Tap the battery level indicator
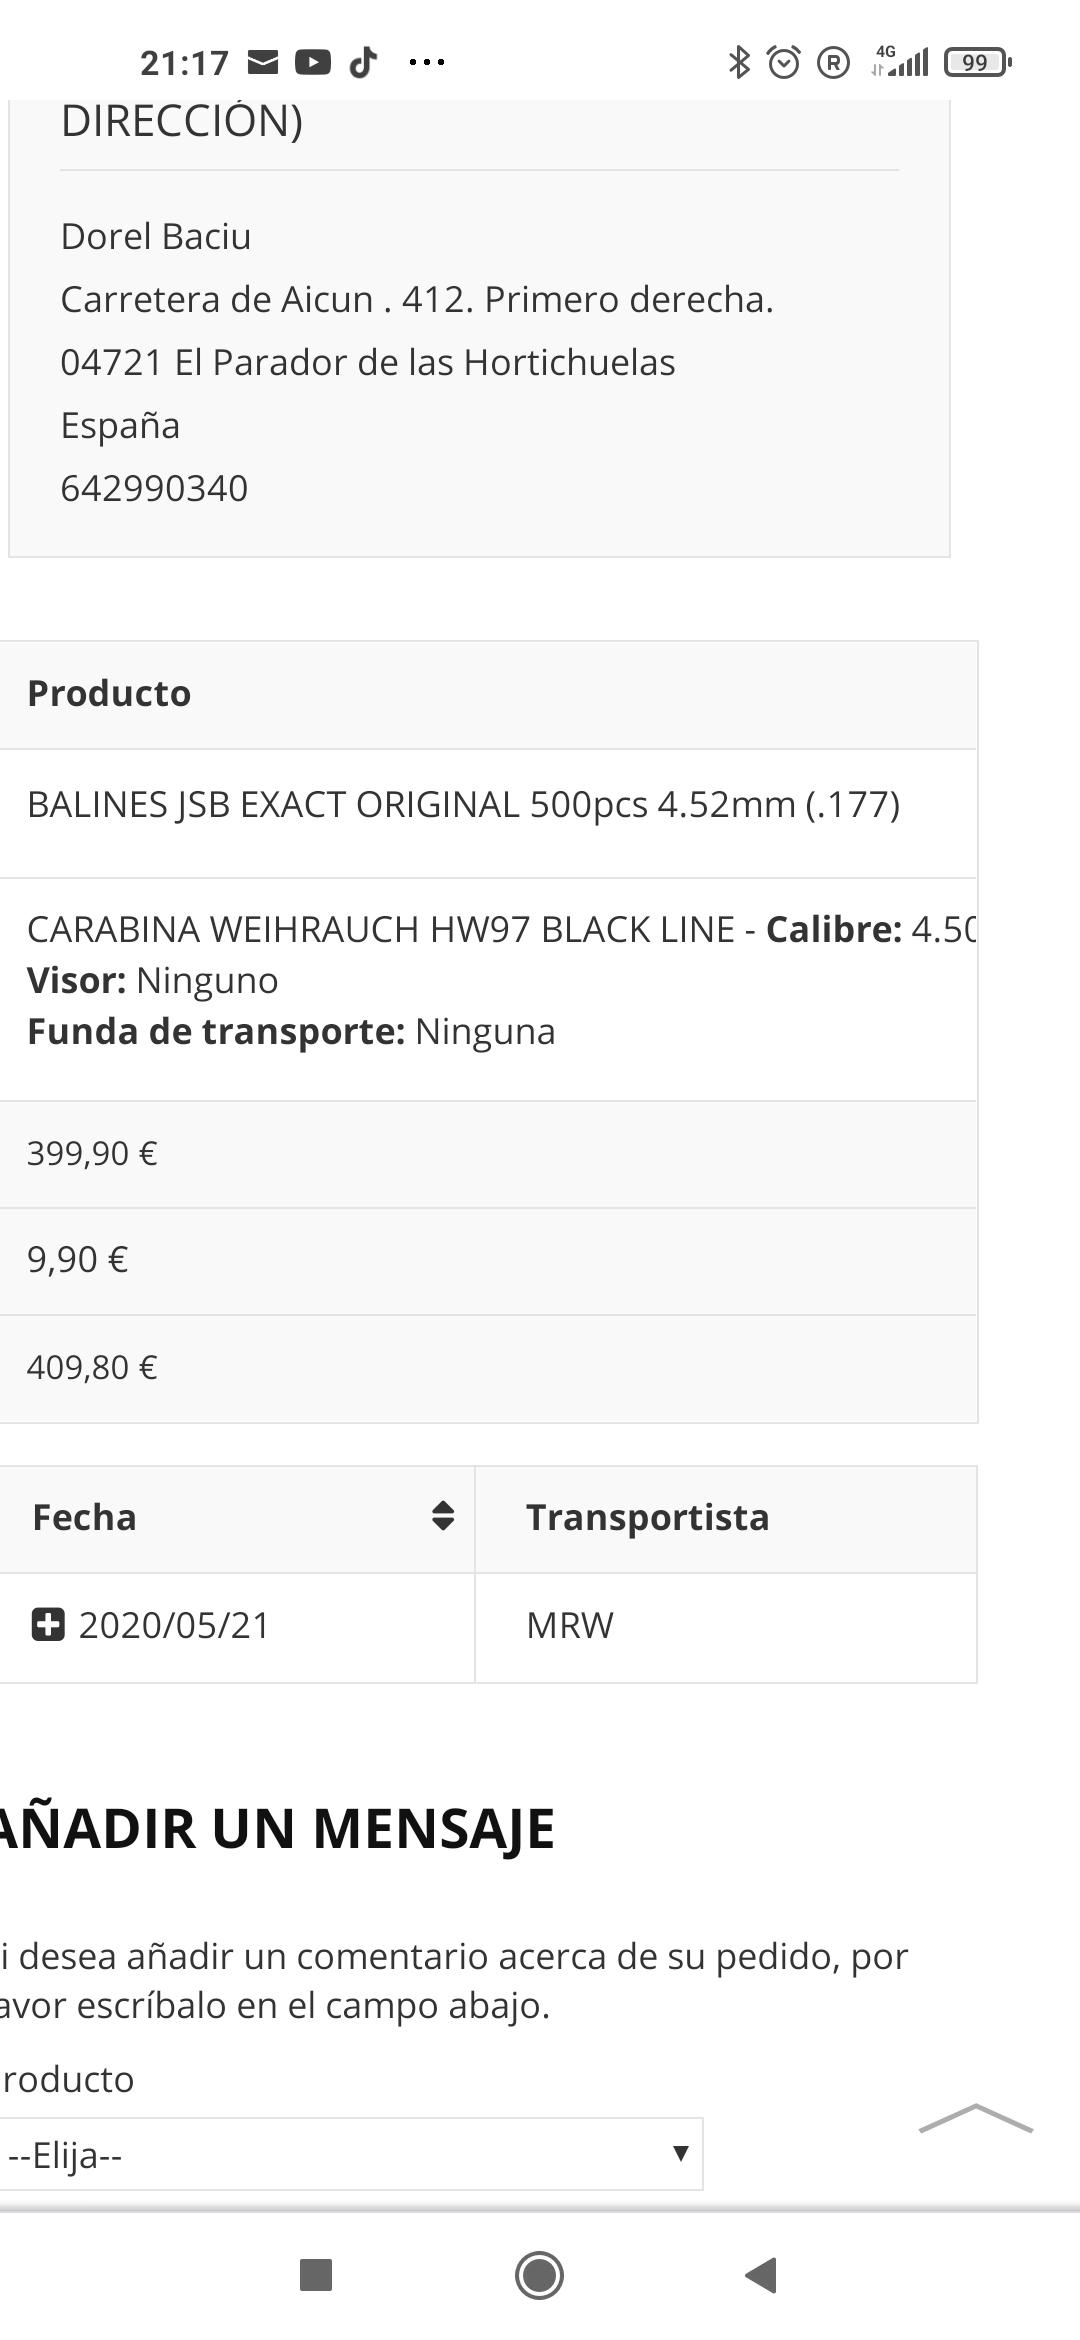Screen dimensions: 1080x2340 pos(977,63)
